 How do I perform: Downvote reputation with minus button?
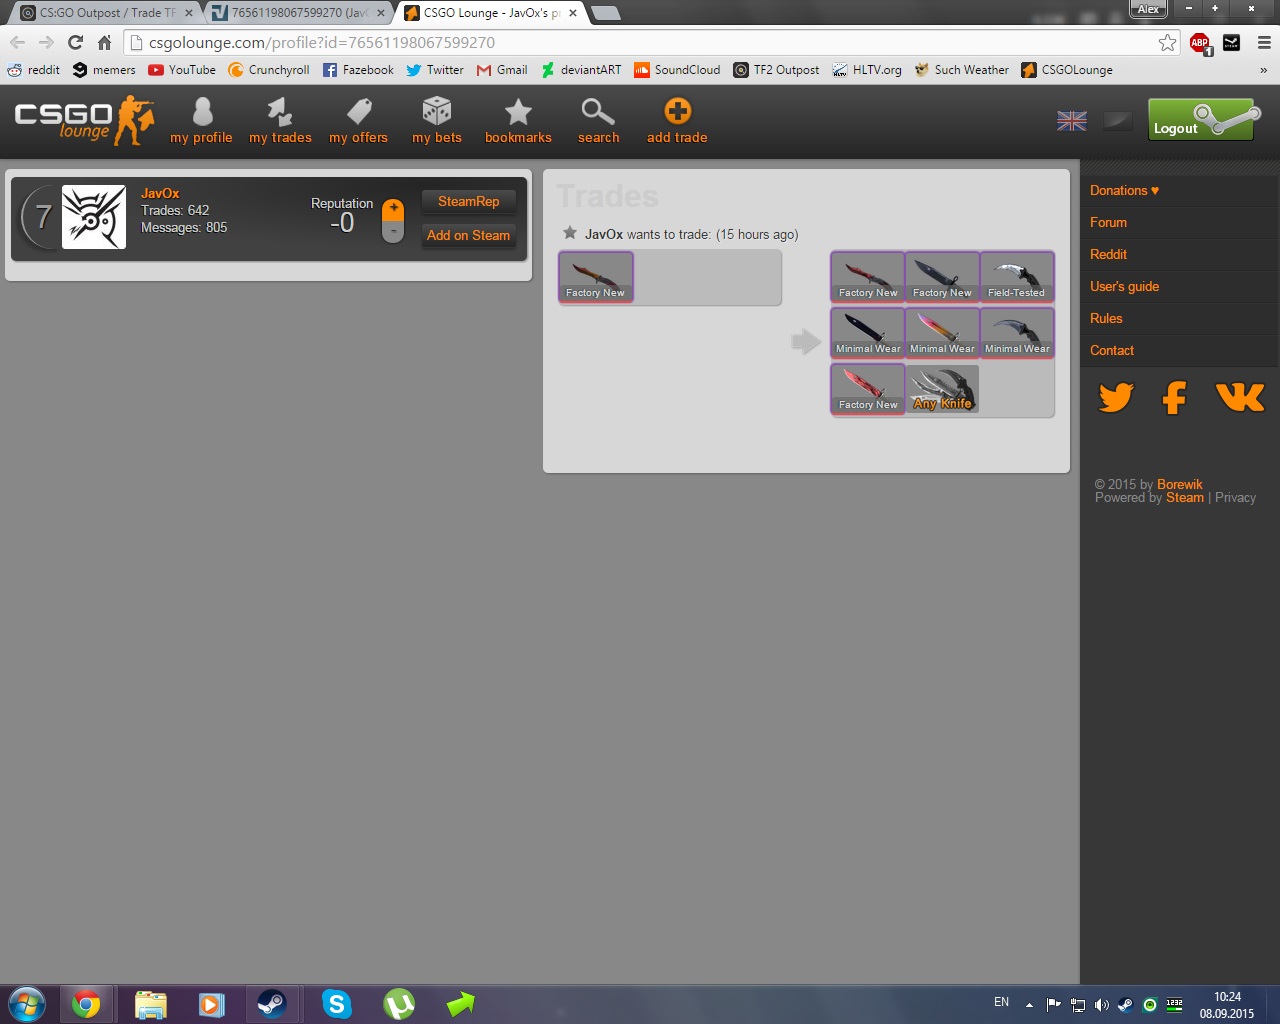pyautogui.click(x=393, y=232)
